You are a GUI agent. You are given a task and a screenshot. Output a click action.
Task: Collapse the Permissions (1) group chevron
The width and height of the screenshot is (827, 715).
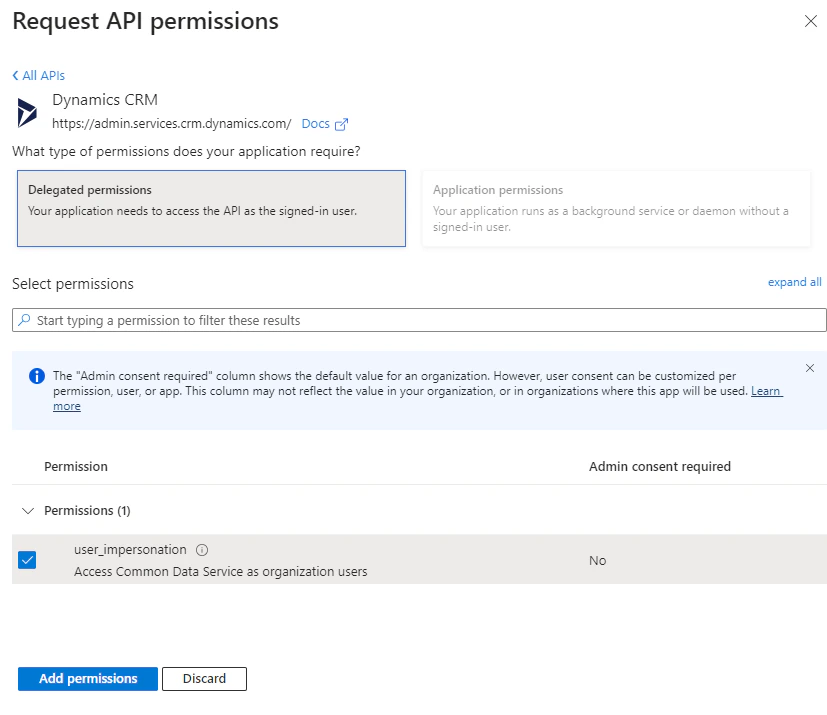27,510
